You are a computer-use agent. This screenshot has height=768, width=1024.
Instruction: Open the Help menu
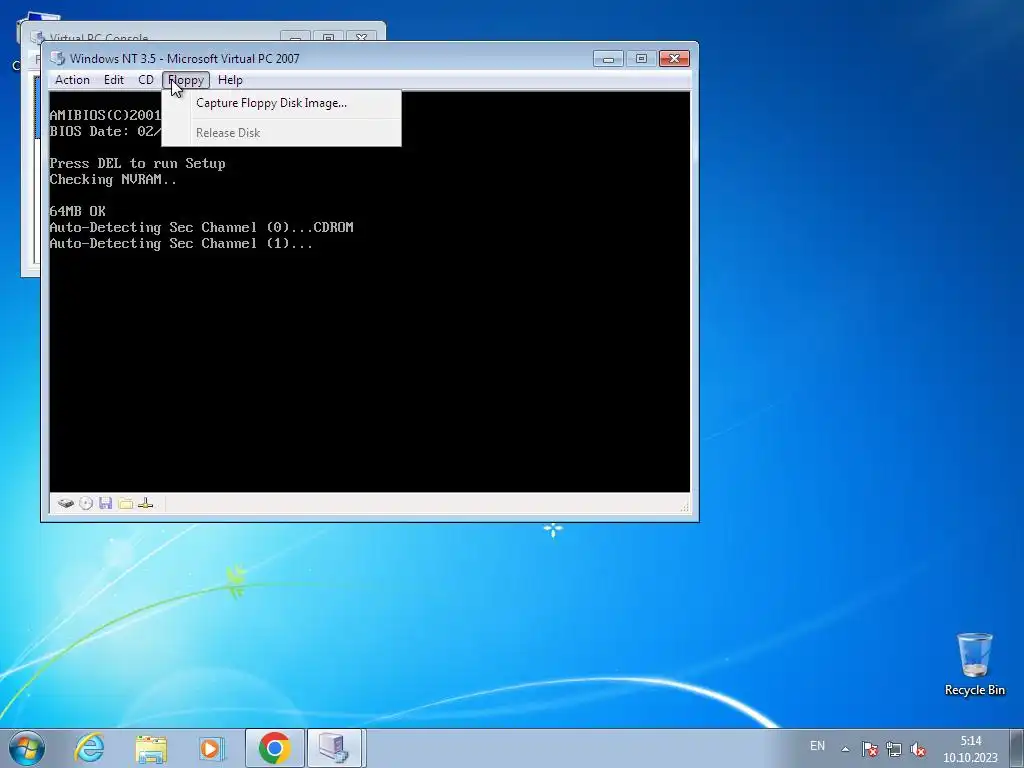pos(230,80)
